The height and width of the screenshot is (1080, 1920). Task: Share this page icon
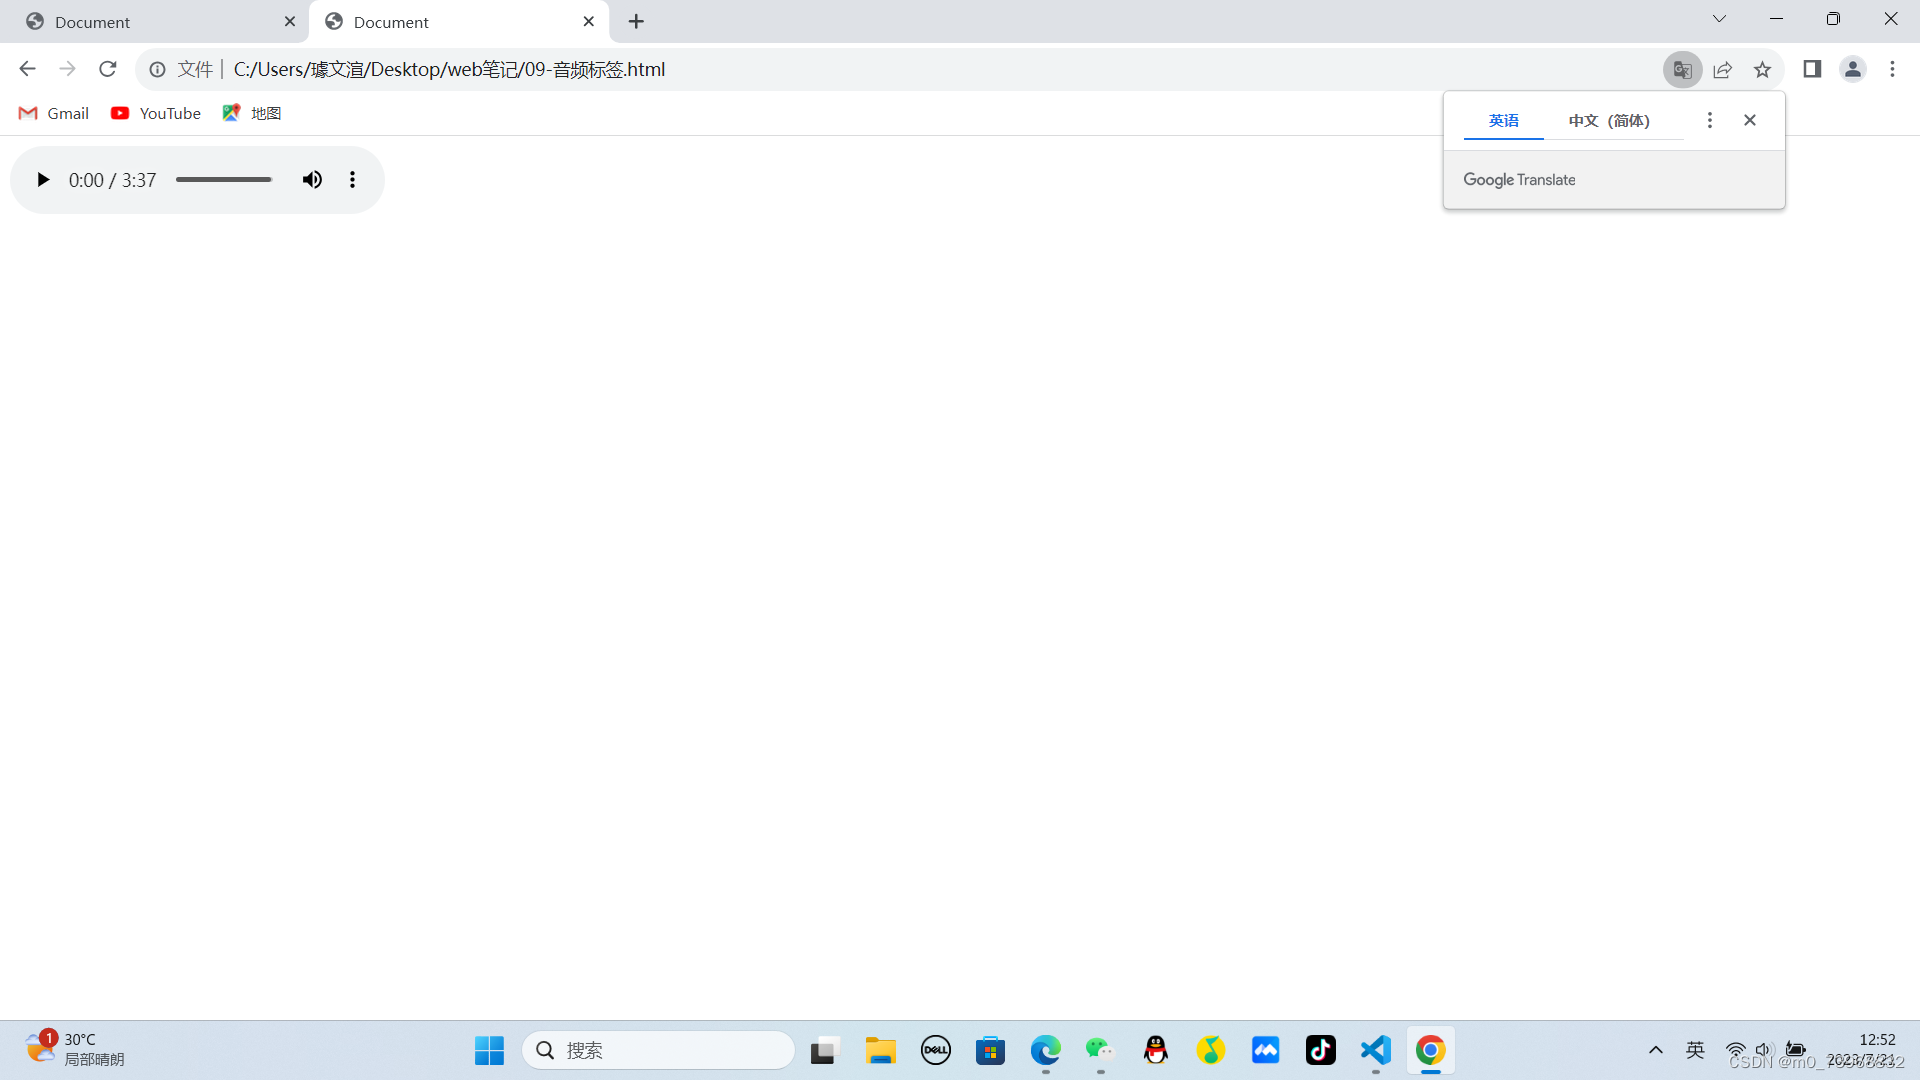pyautogui.click(x=1723, y=69)
